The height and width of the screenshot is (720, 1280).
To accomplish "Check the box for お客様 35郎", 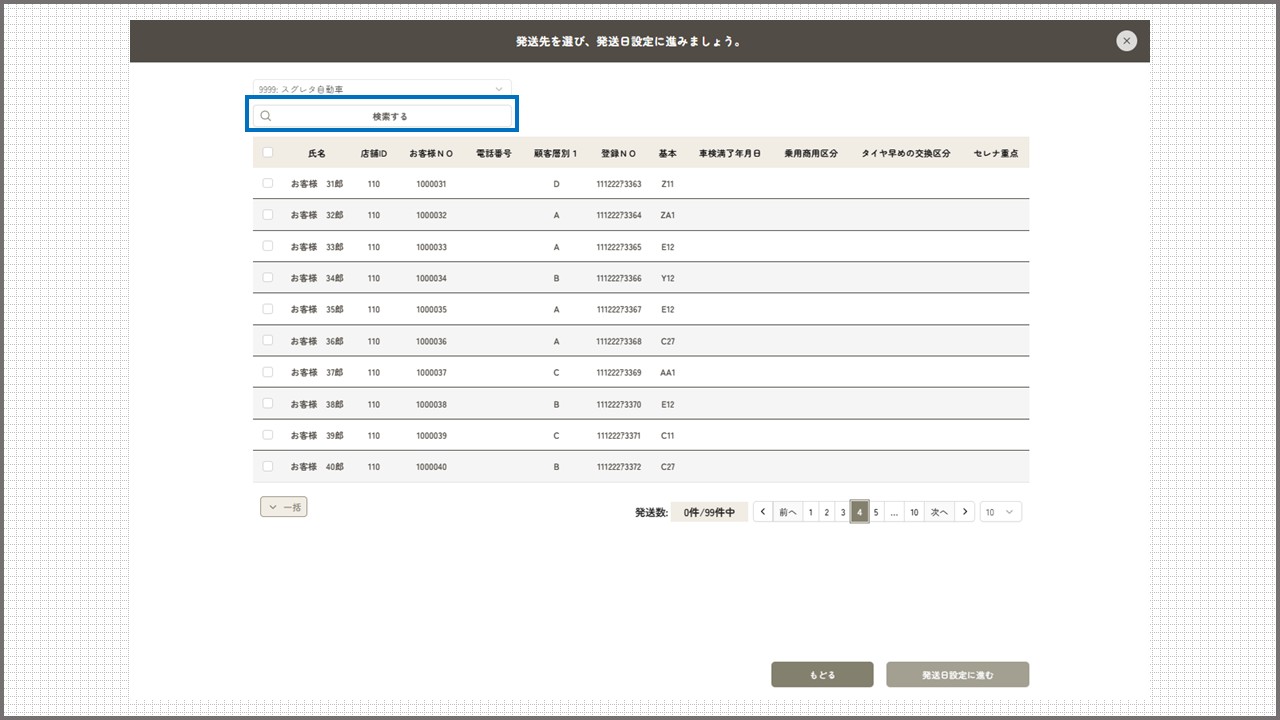I will (x=268, y=309).
